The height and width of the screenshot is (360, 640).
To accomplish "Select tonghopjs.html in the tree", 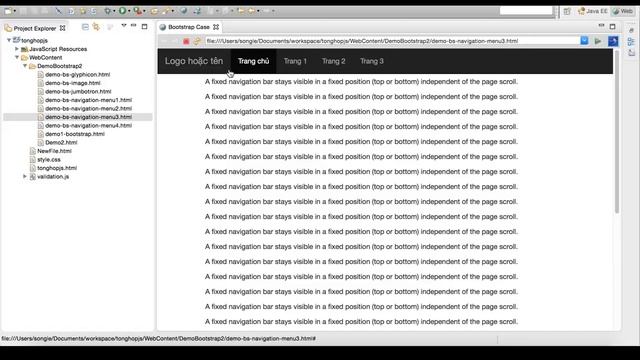I will coord(57,168).
